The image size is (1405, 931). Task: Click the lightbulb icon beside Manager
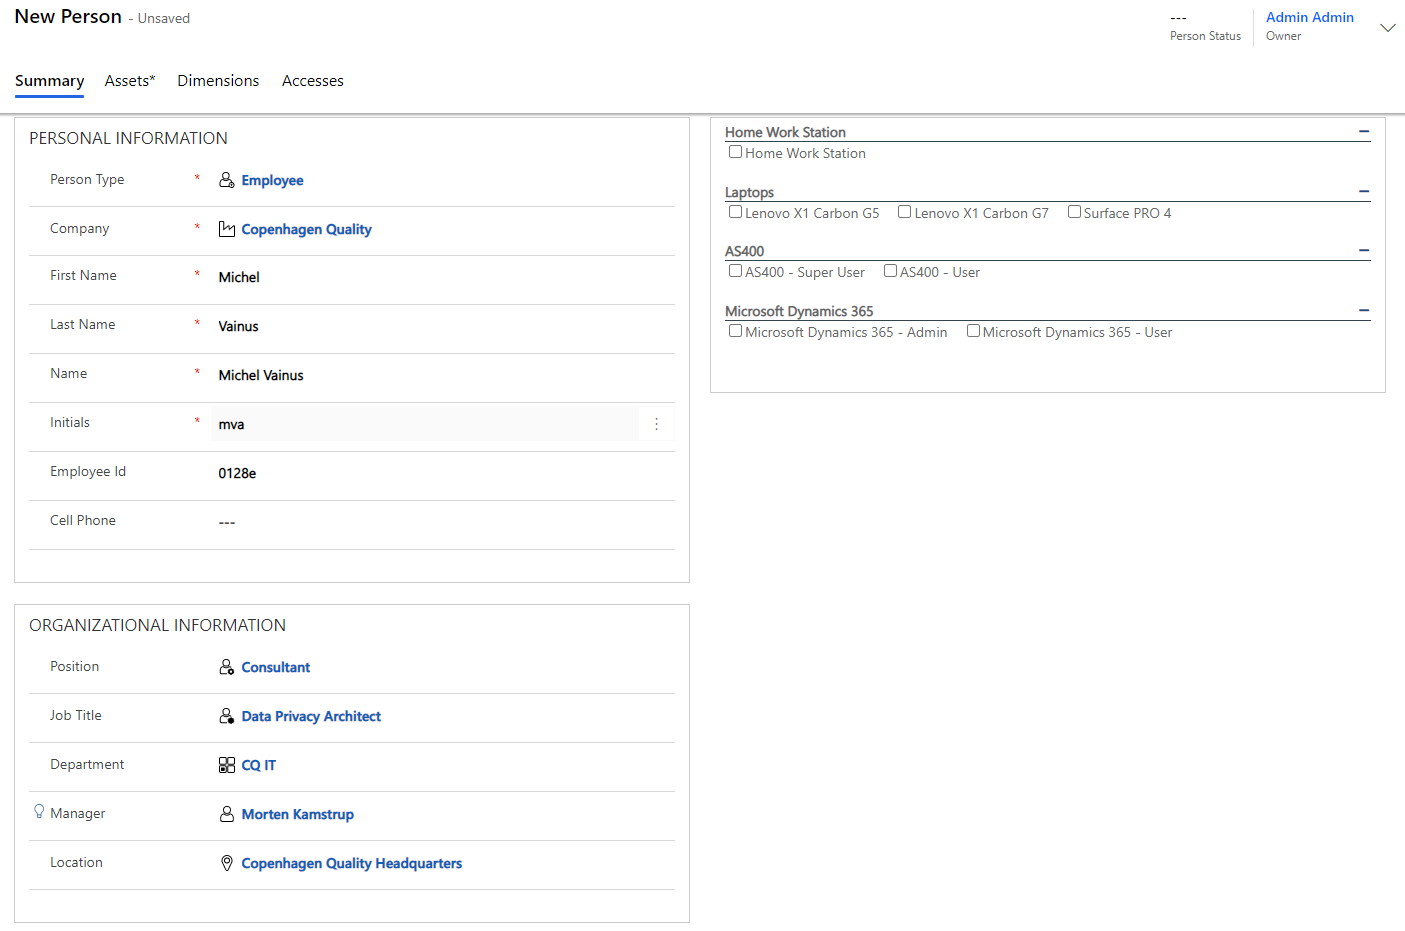click(x=39, y=811)
